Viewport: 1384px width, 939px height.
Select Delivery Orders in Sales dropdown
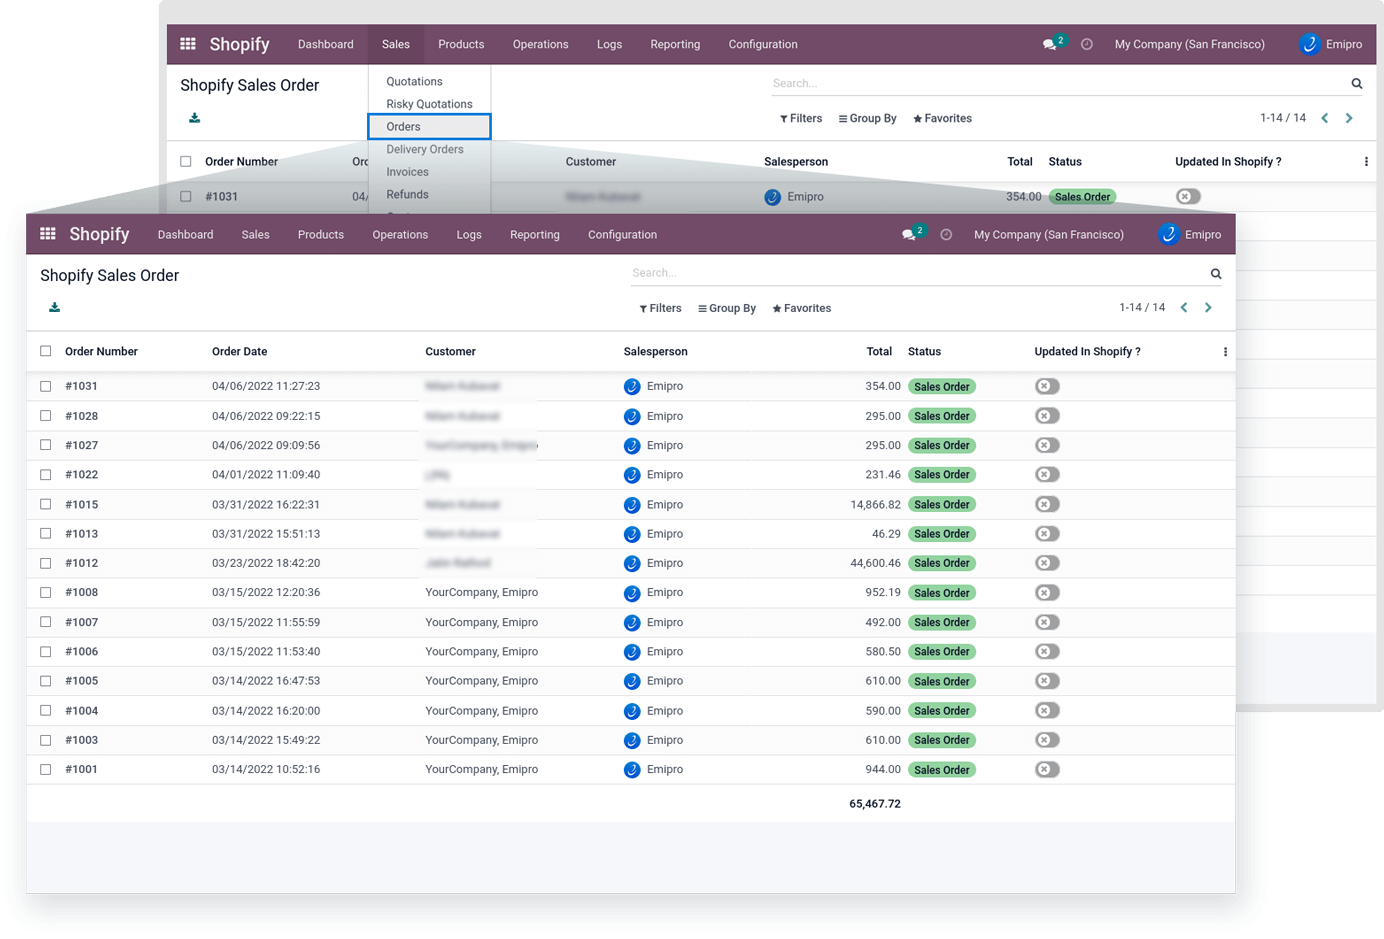(425, 150)
